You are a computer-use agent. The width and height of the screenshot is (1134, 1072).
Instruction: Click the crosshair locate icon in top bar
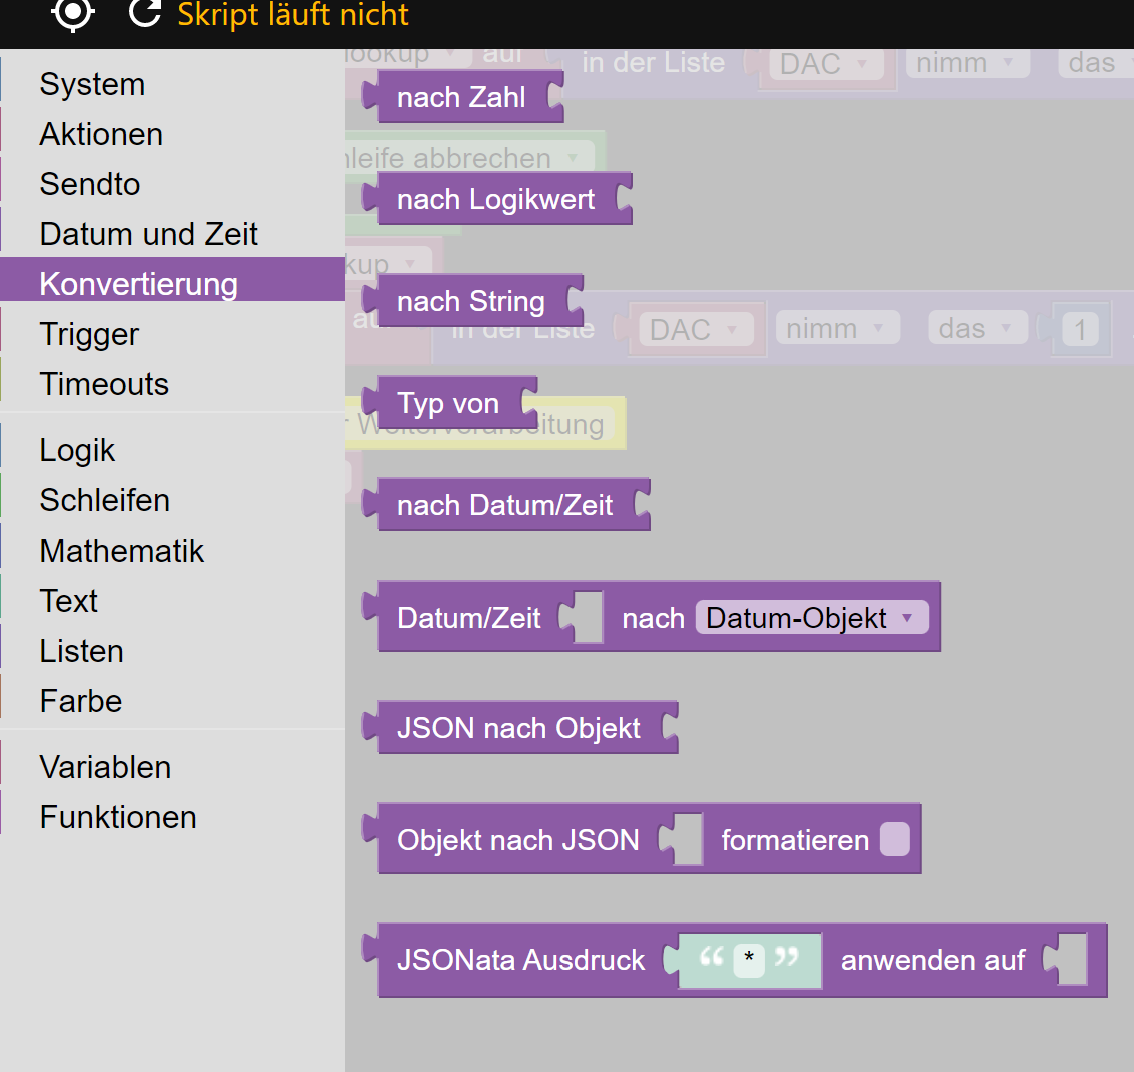[73, 13]
